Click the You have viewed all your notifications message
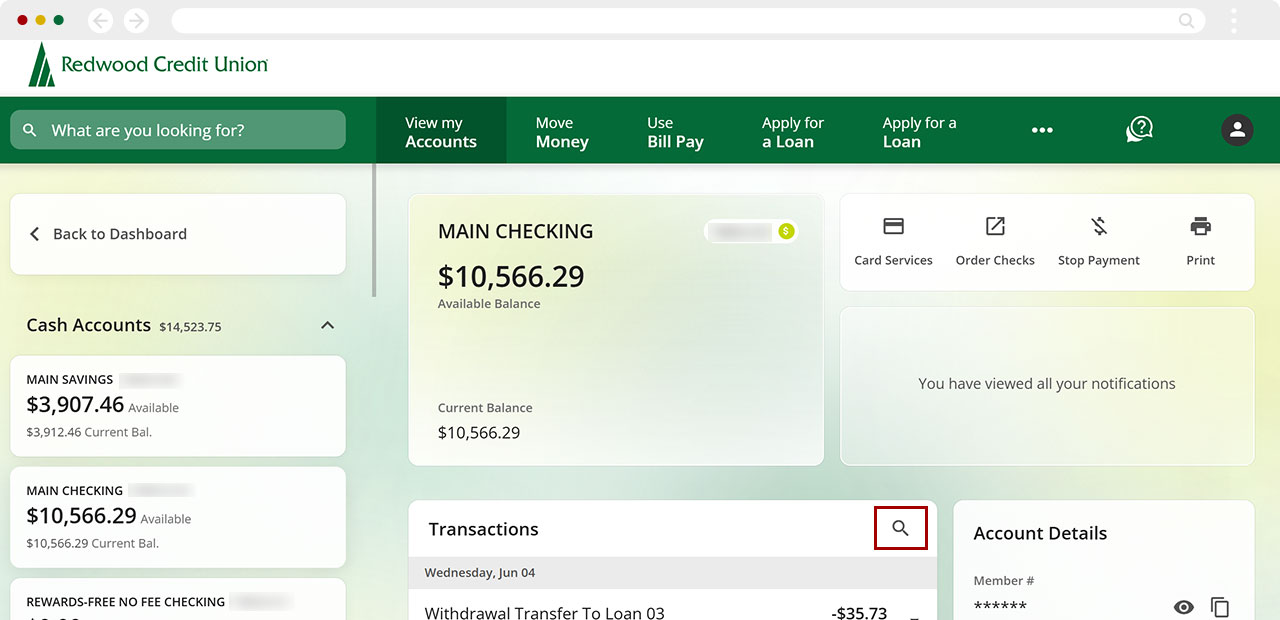The image size is (1280, 620). [1047, 384]
